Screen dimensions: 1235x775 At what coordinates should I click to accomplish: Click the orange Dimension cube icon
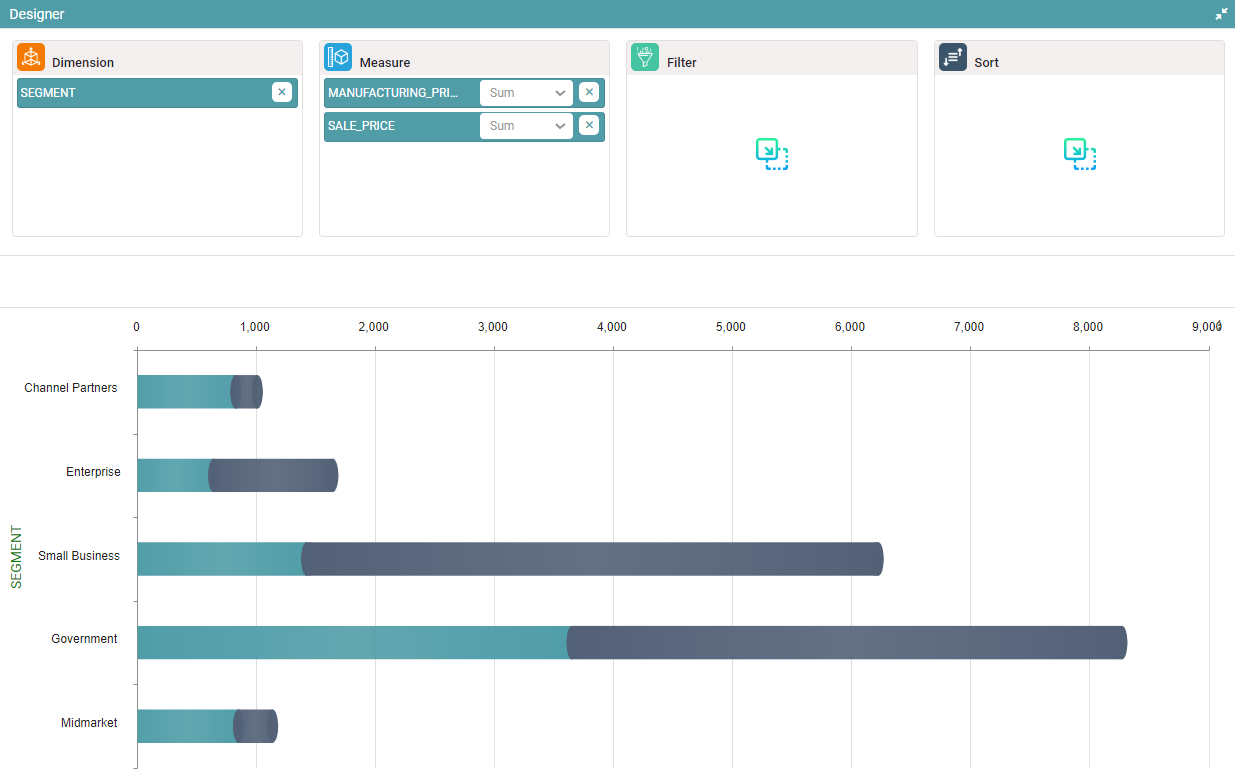(x=31, y=57)
